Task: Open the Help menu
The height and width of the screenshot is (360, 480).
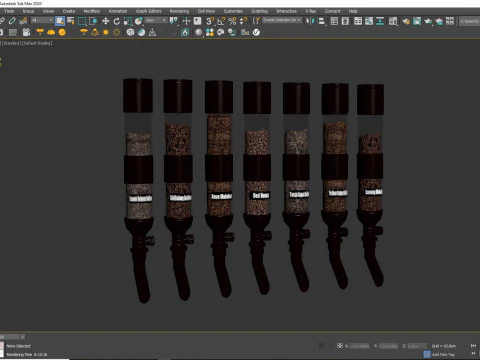Action: coord(353,11)
